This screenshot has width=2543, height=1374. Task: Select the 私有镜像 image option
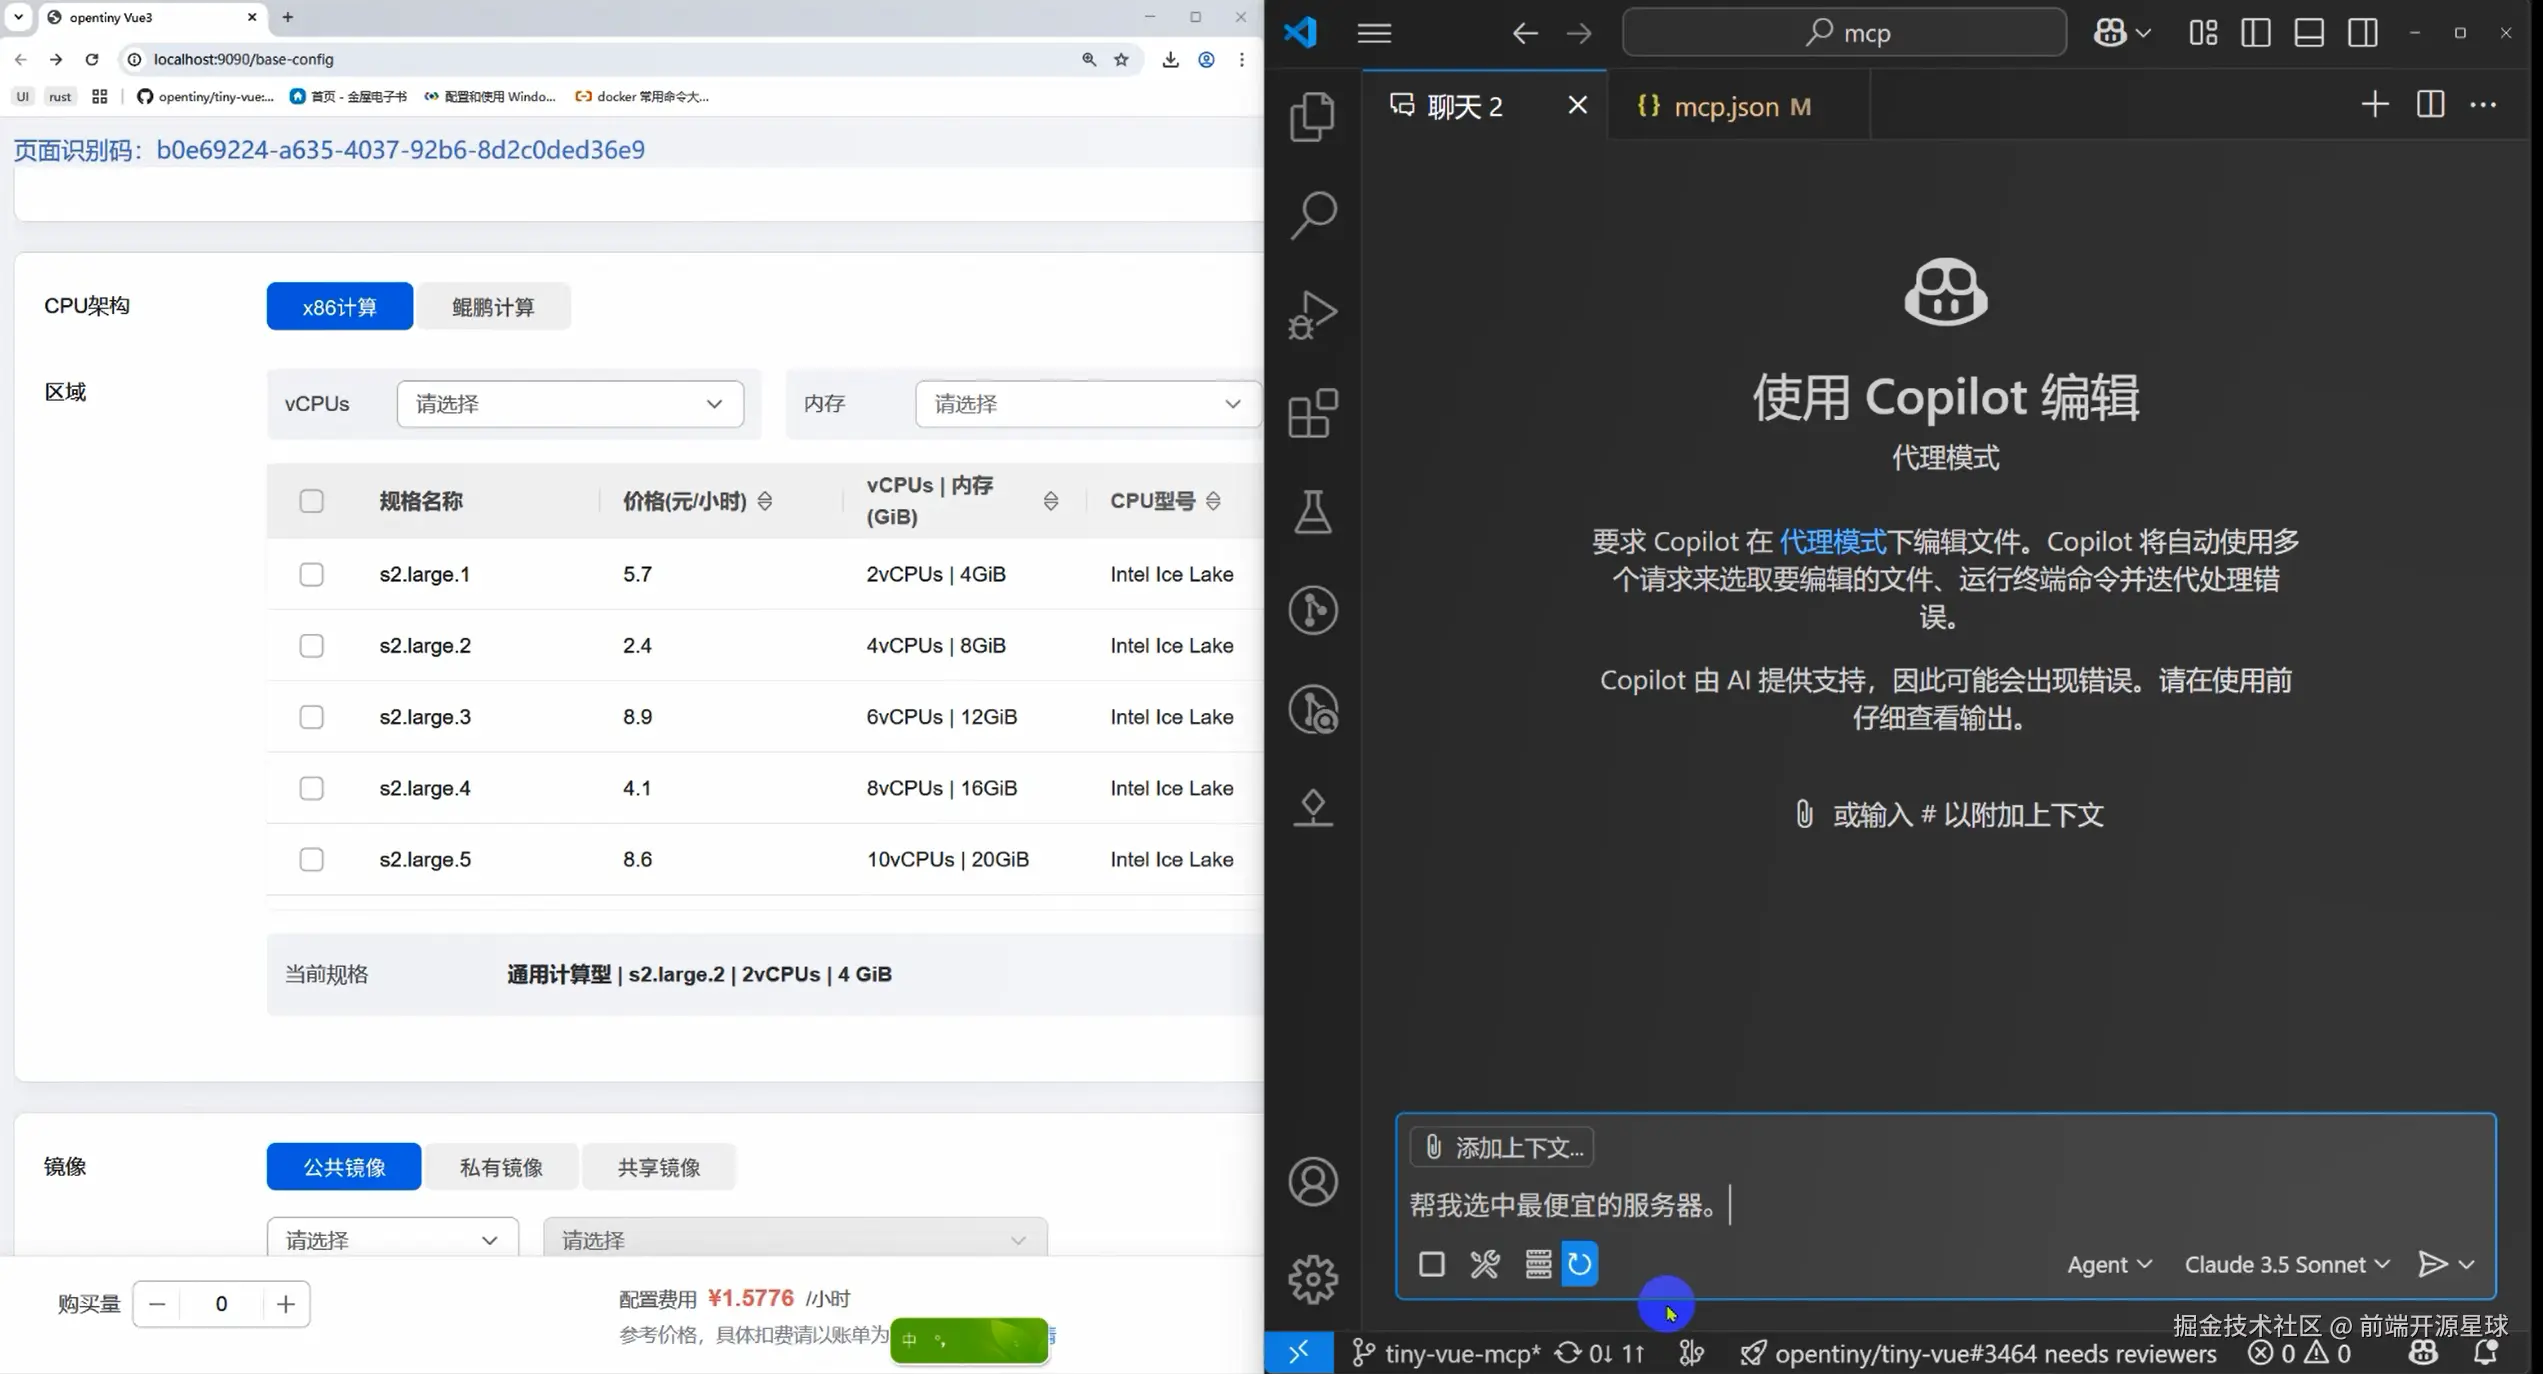tap(502, 1167)
